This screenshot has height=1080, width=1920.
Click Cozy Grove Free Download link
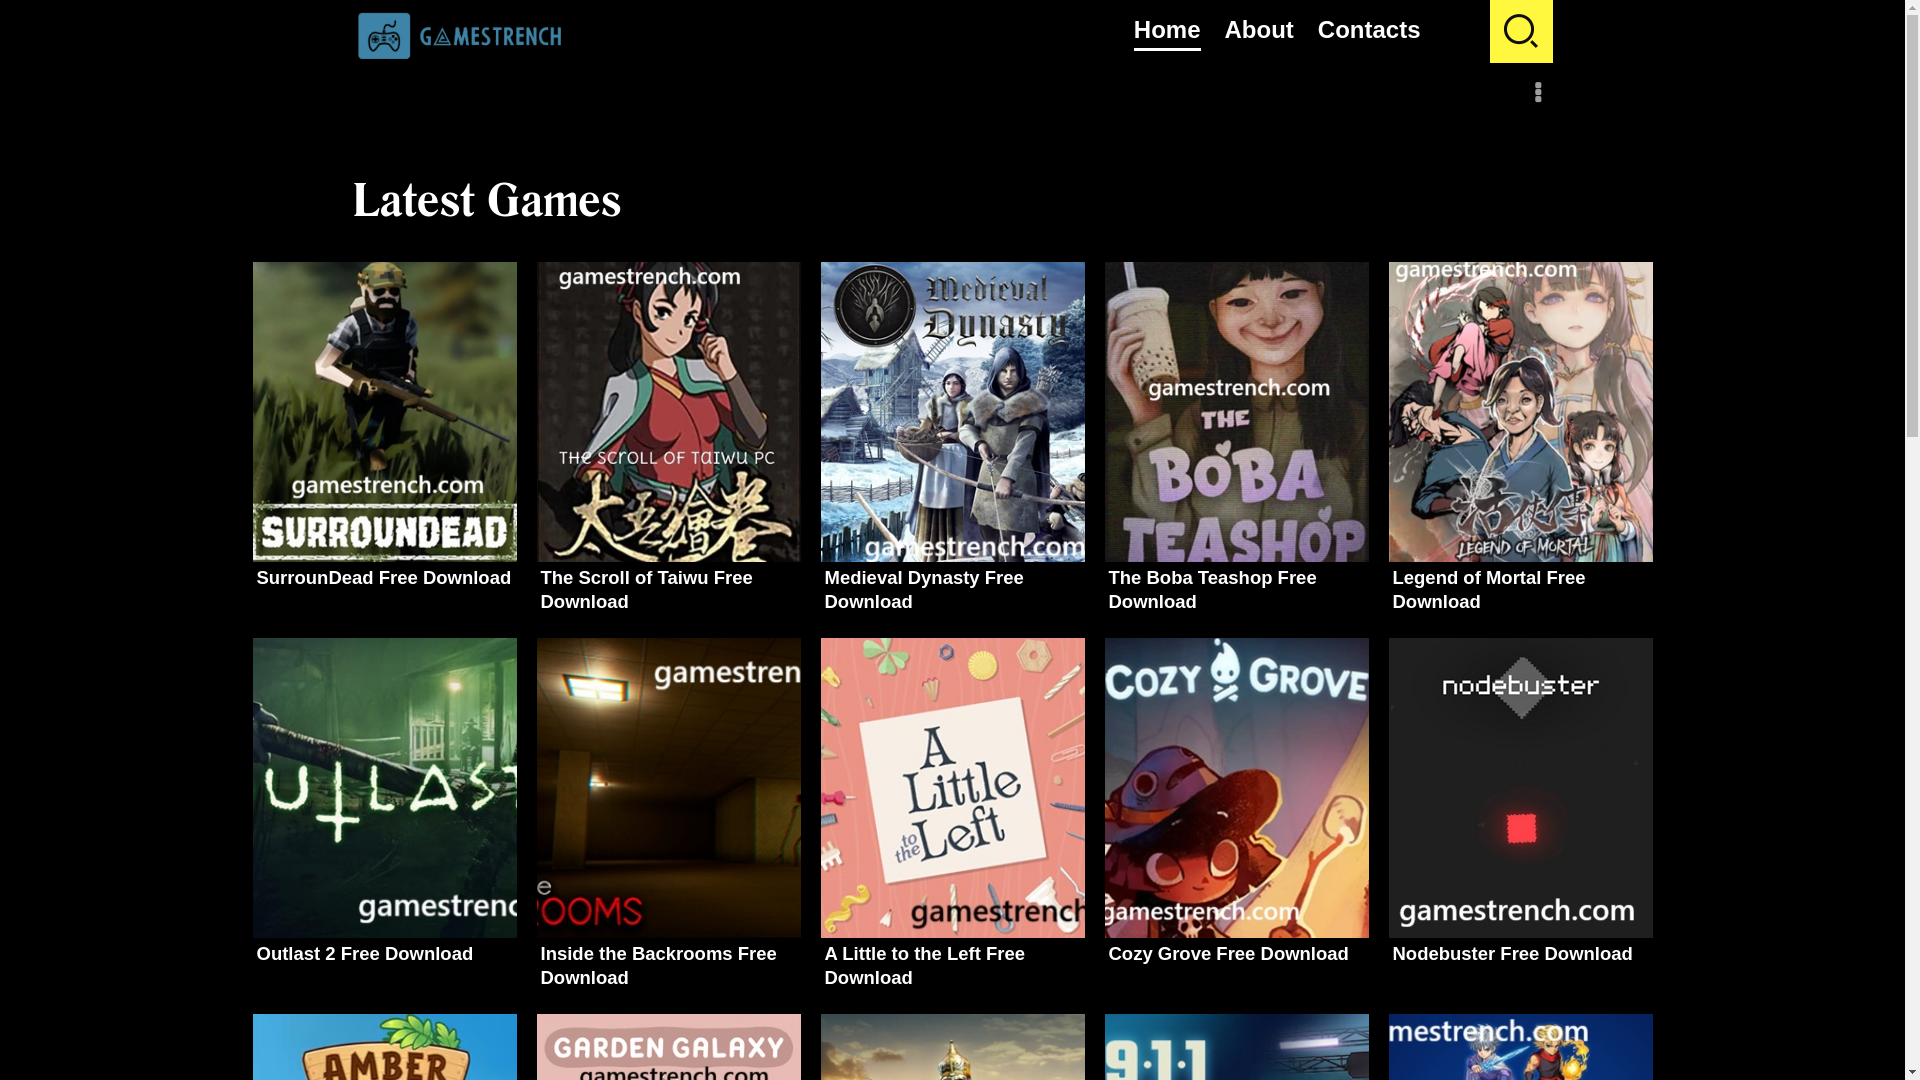point(1228,954)
